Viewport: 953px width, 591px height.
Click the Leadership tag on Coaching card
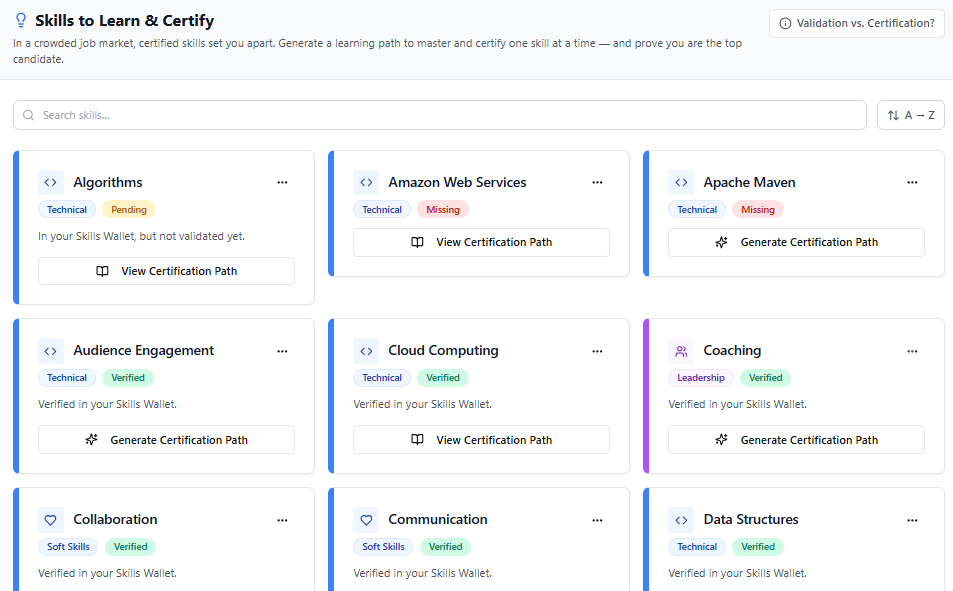700,378
